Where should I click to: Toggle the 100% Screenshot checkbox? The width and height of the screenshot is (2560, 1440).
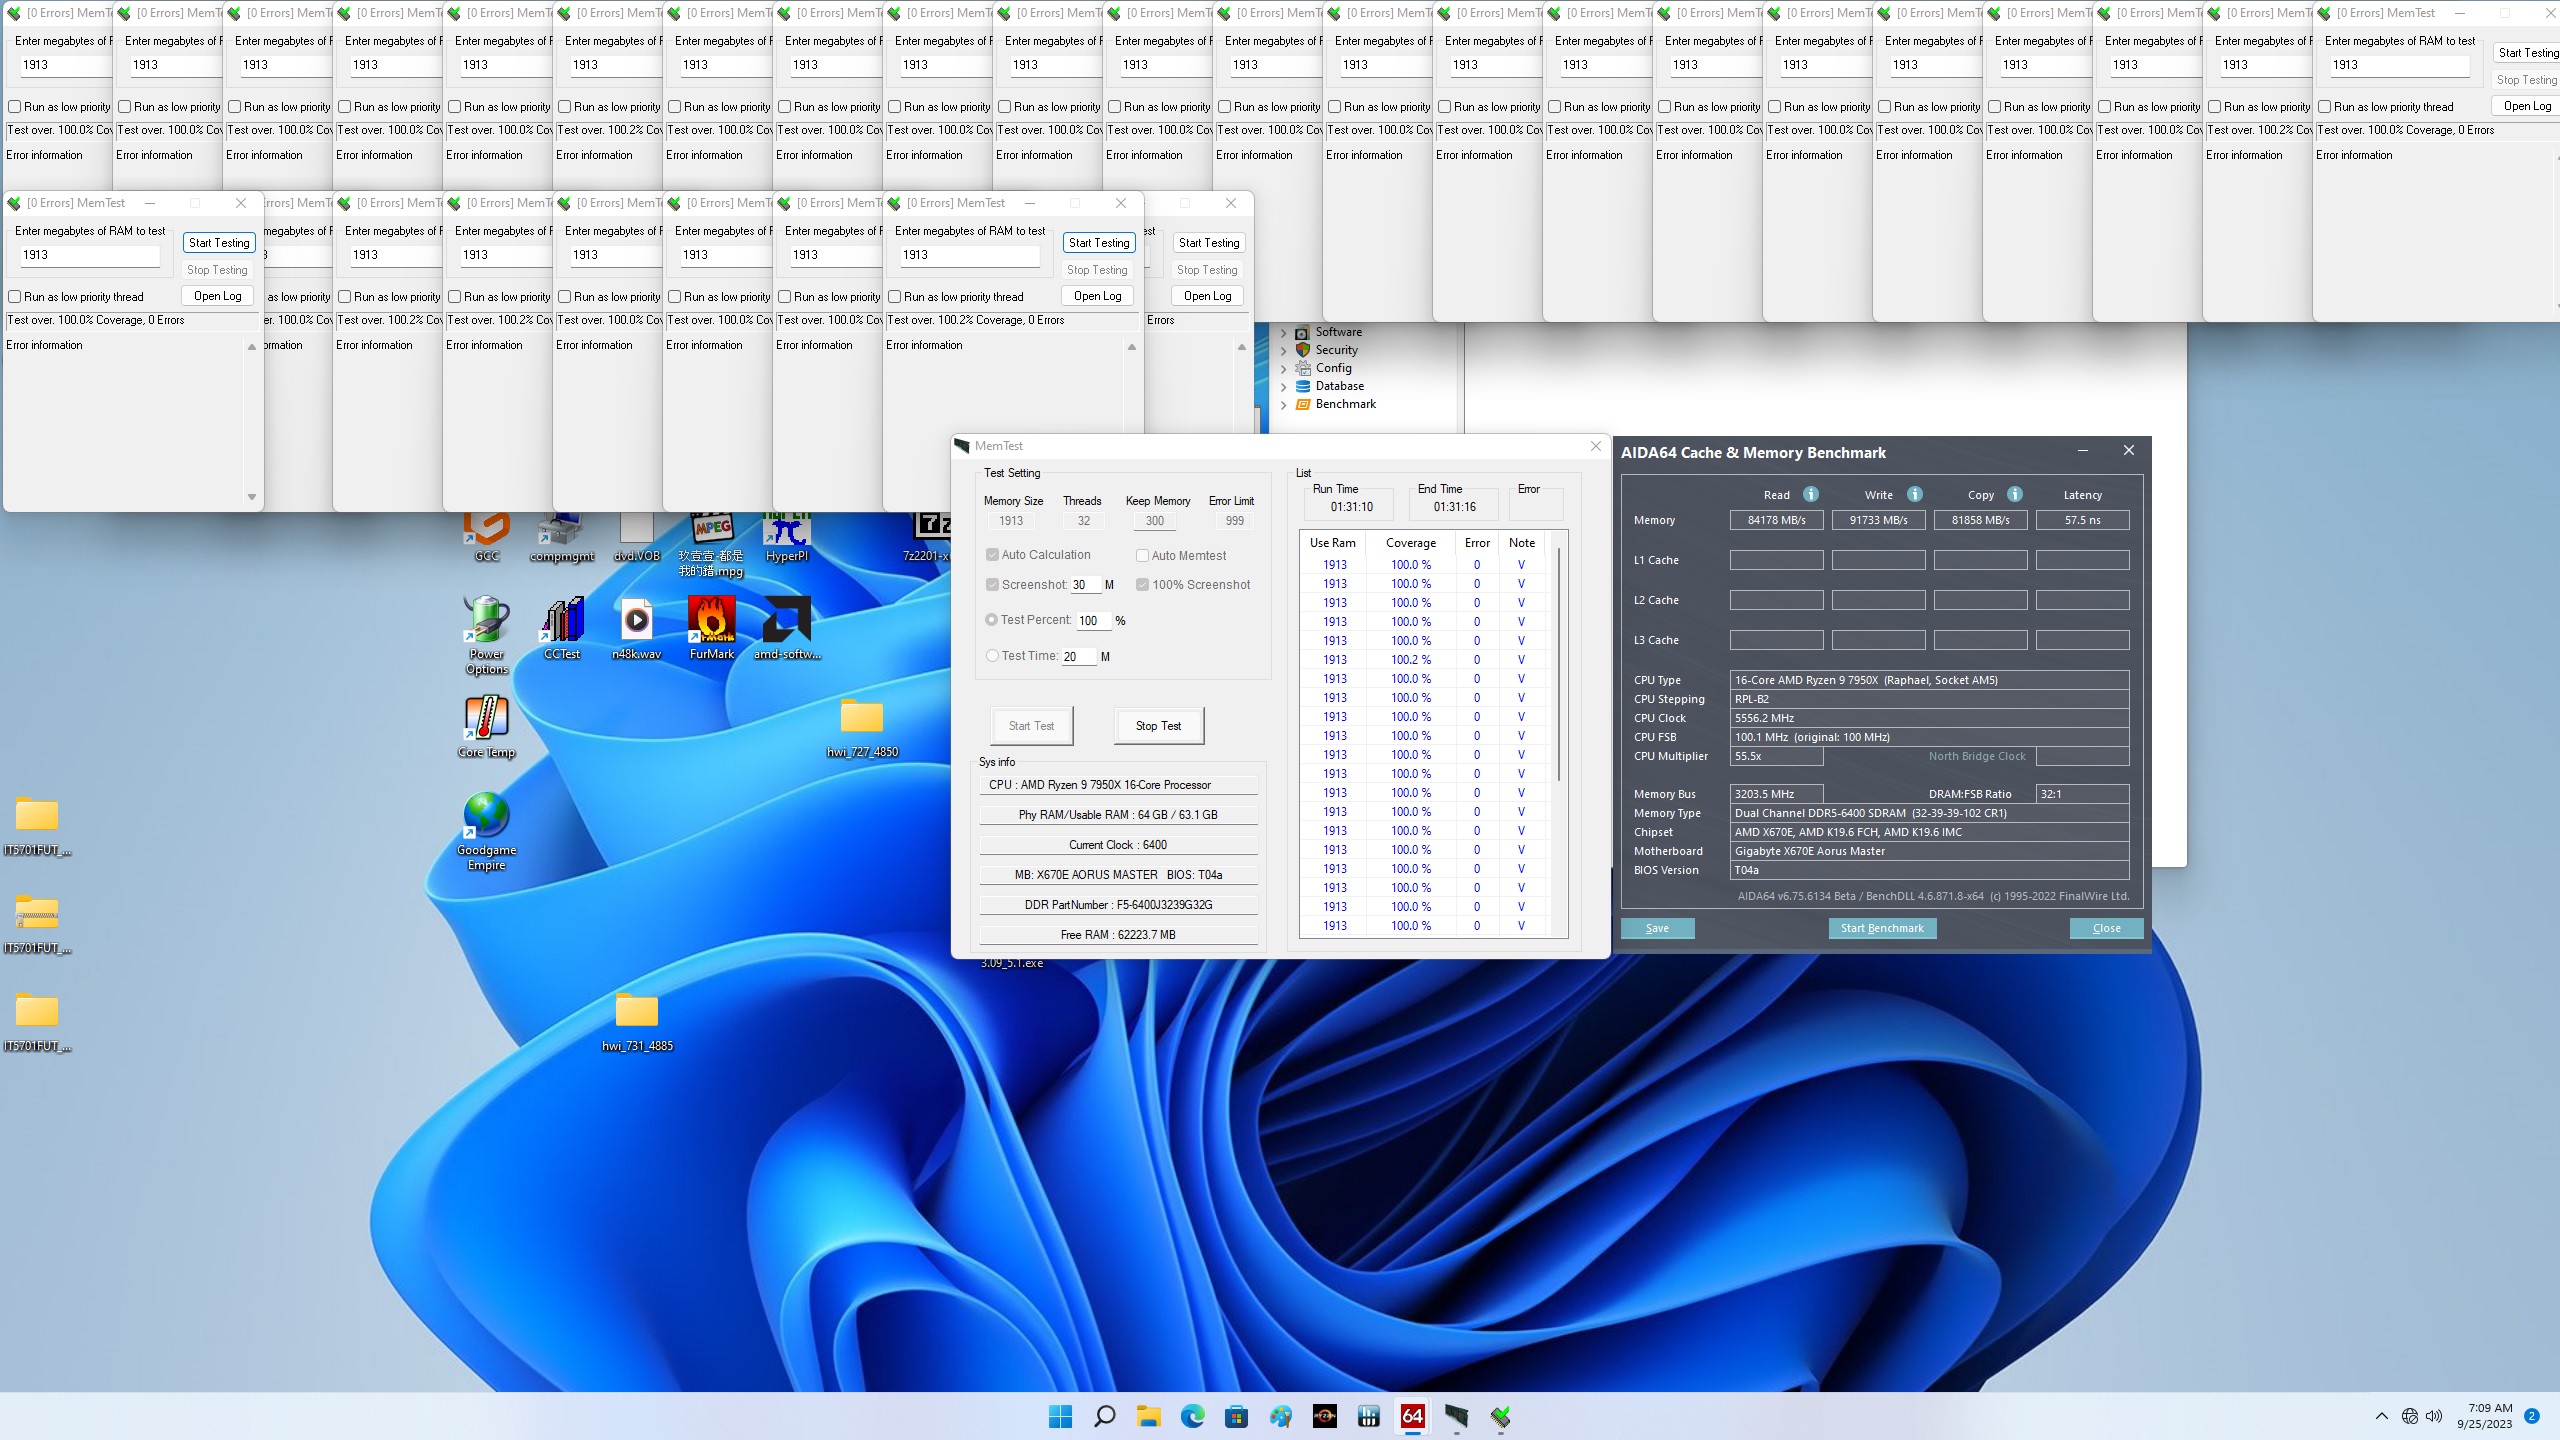coord(1142,585)
